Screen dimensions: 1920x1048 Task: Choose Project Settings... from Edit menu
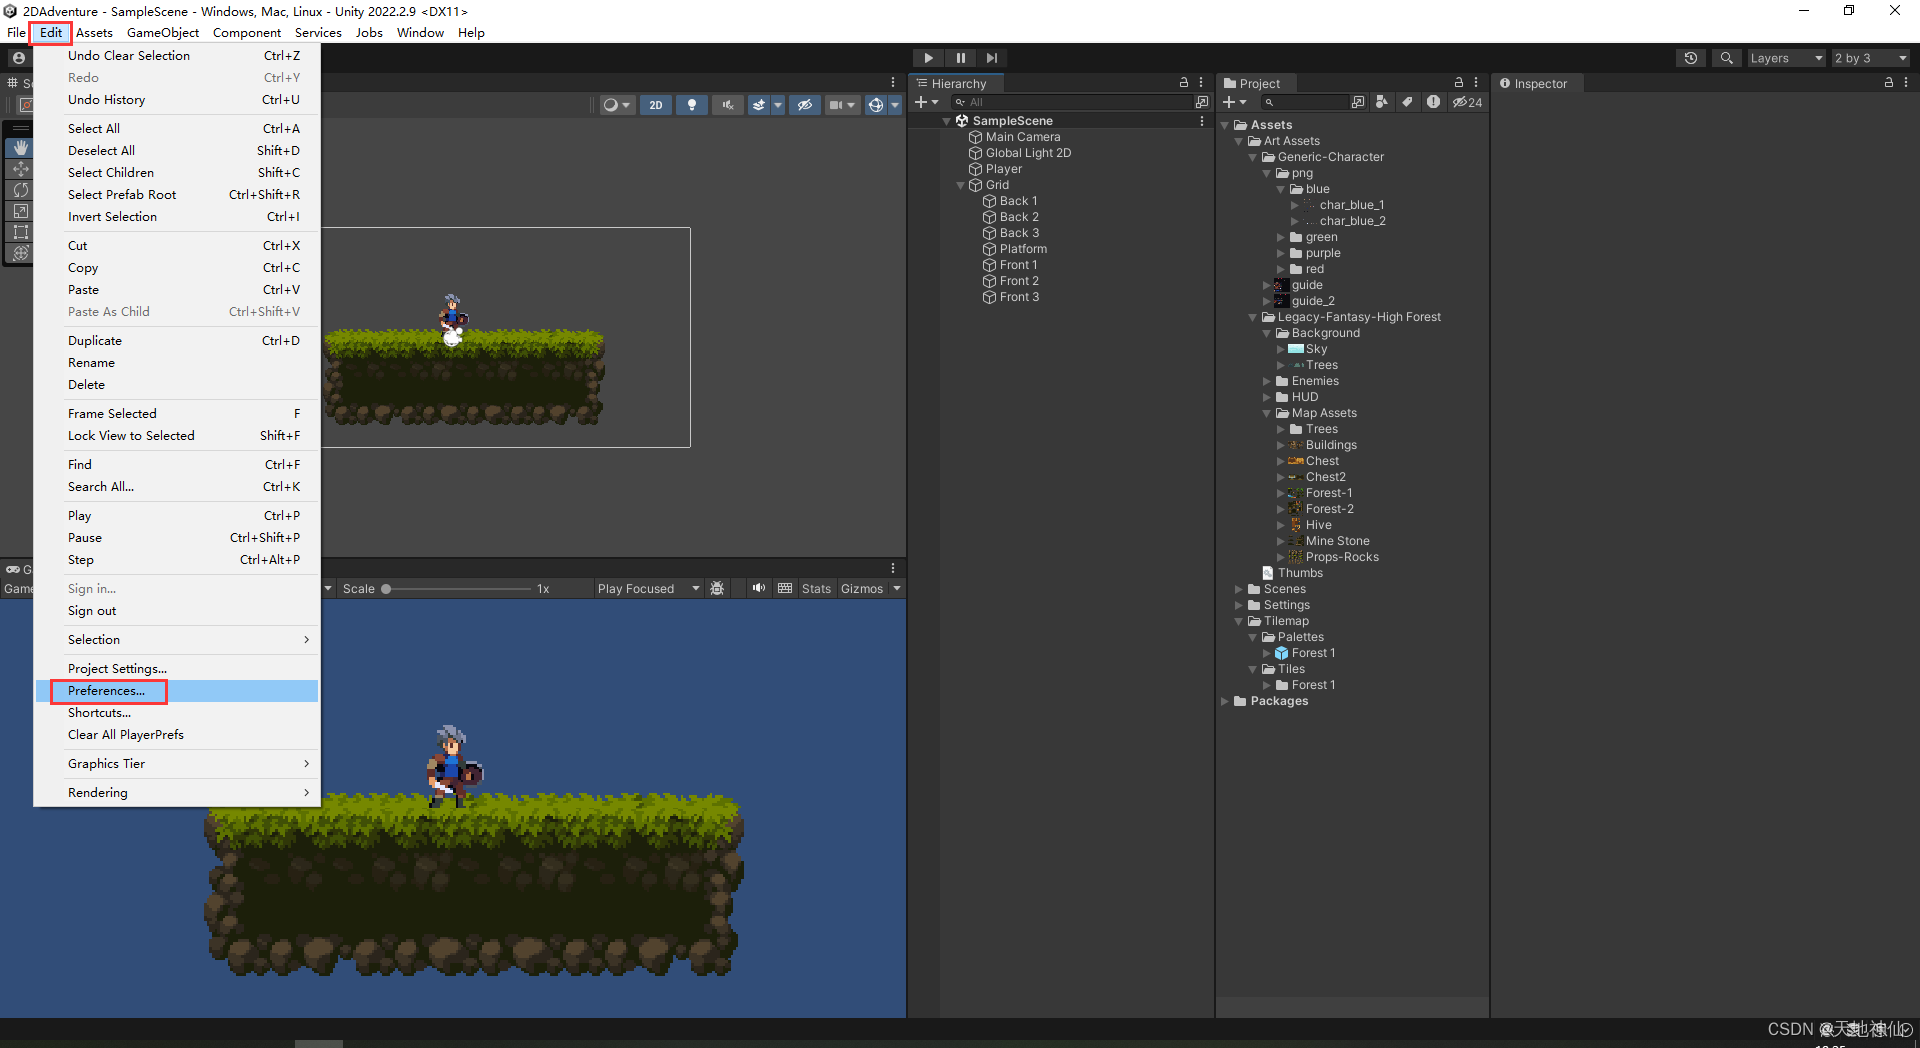[177, 669]
